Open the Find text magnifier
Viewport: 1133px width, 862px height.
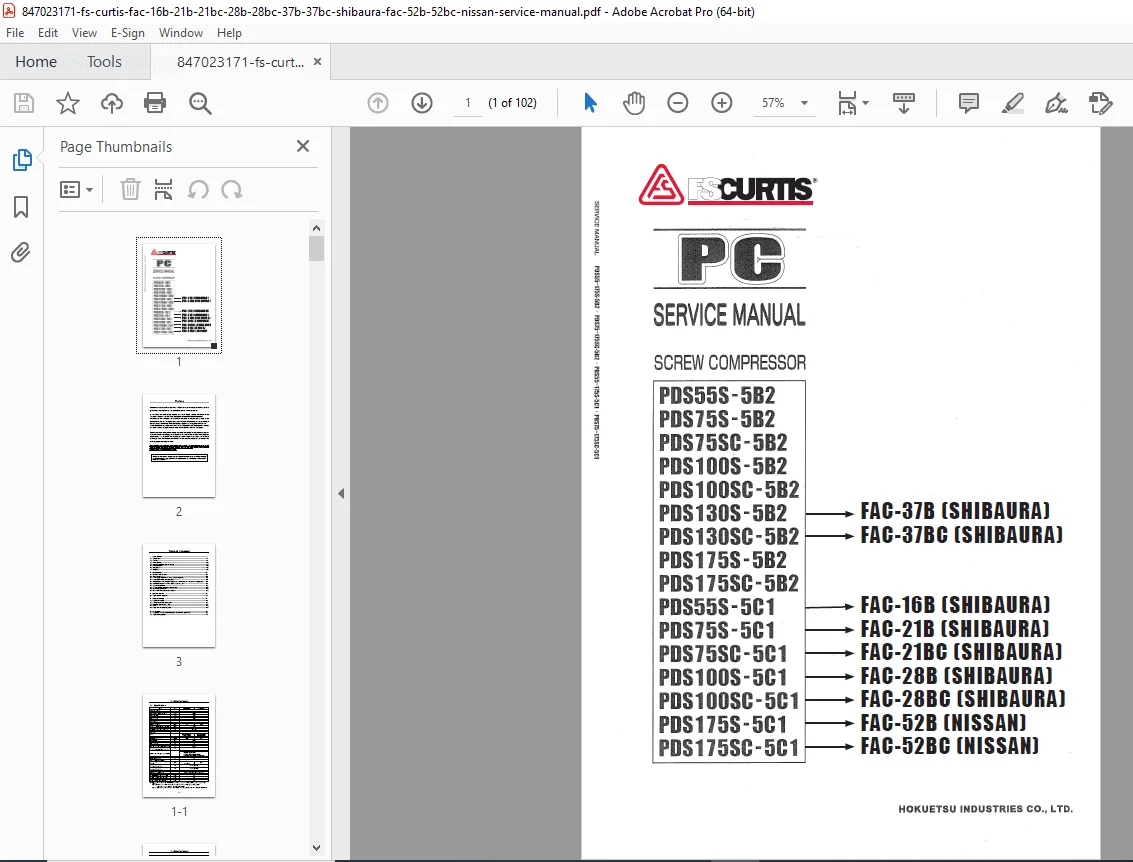(200, 103)
